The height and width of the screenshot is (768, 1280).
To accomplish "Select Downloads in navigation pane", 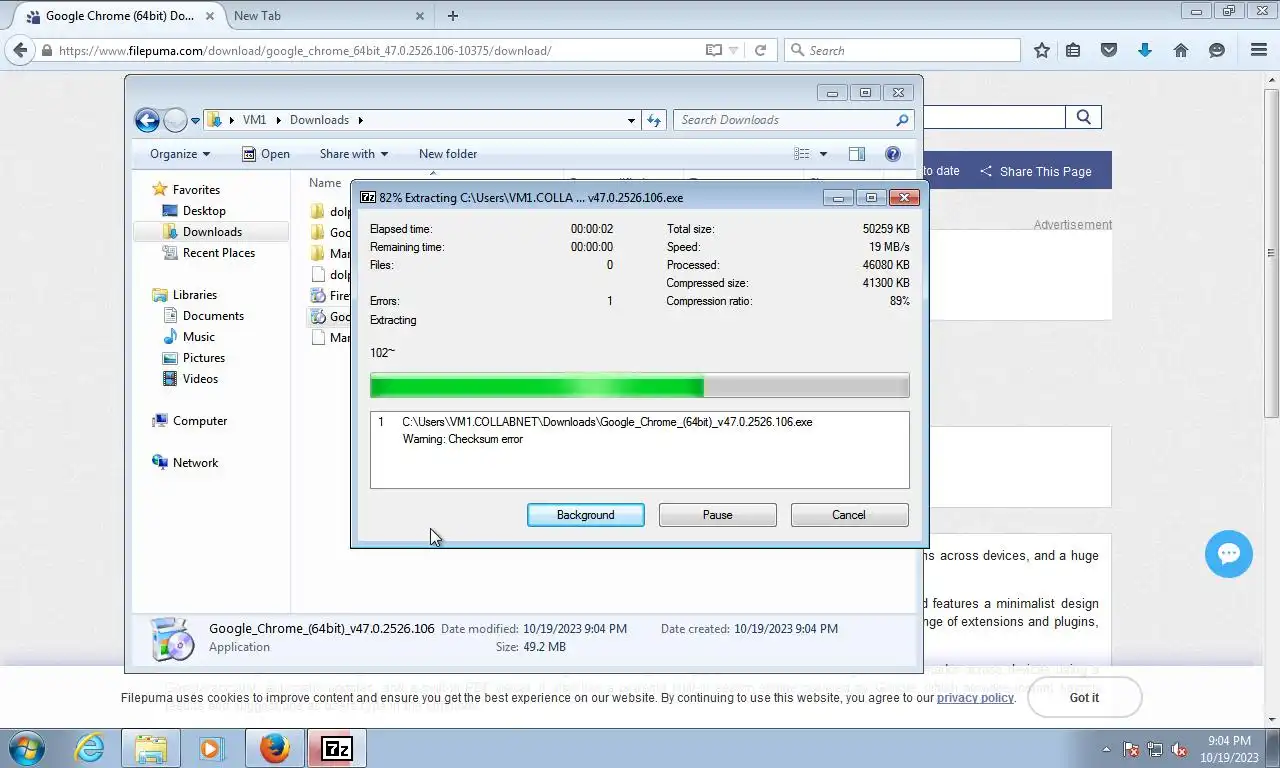I will click(x=212, y=232).
